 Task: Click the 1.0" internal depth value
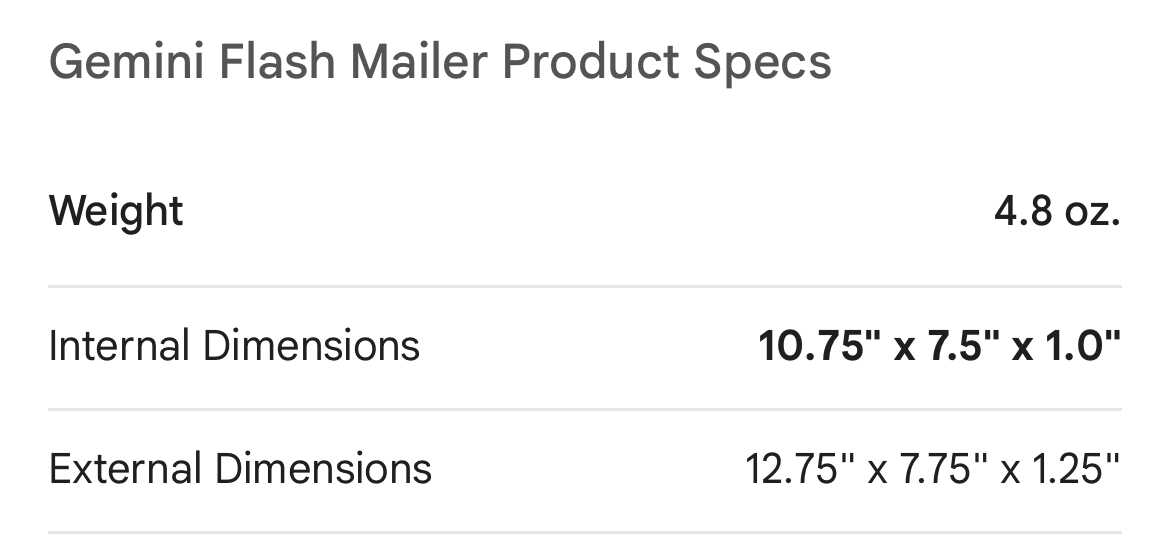pyautogui.click(x=1081, y=346)
